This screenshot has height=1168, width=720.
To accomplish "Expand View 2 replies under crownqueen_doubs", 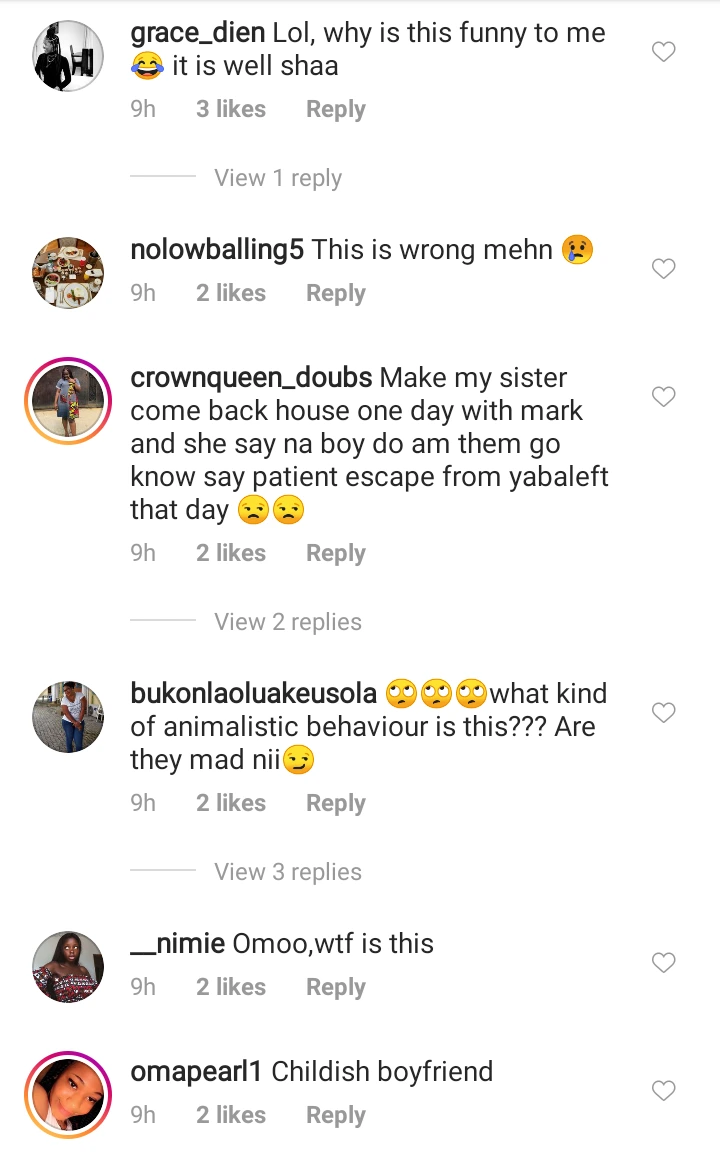I will click(x=287, y=622).
